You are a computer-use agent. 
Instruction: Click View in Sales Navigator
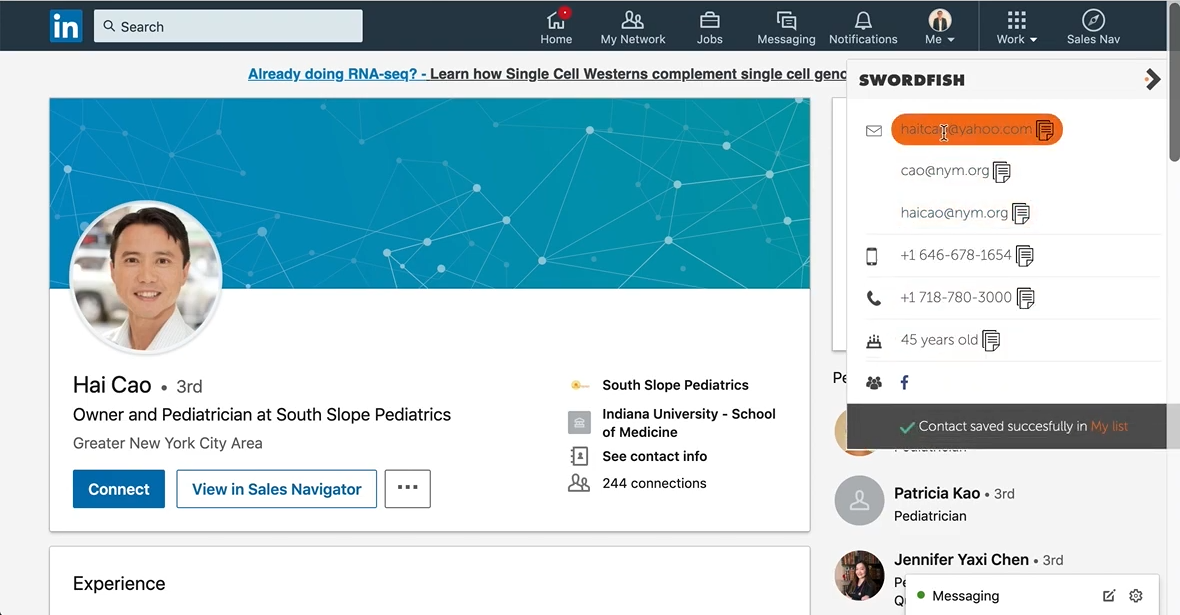276,489
